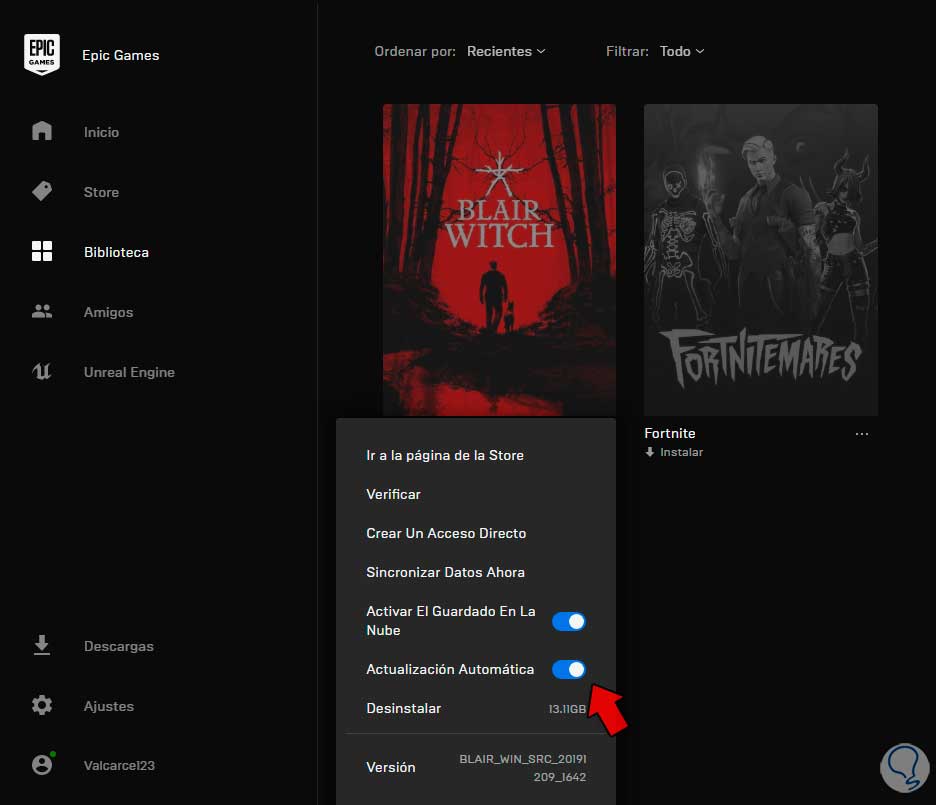Viewport: 936px width, 805px height.
Task: Click the 13.11GB size text
Action: click(567, 709)
